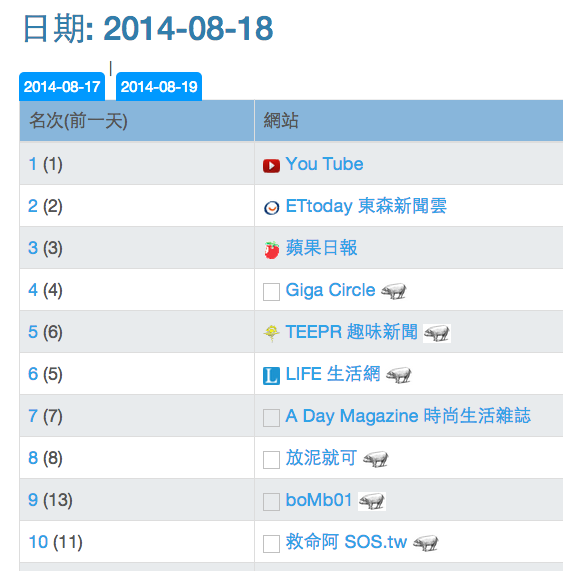Open the ETtoday 東森新聞雲 link

[366, 206]
